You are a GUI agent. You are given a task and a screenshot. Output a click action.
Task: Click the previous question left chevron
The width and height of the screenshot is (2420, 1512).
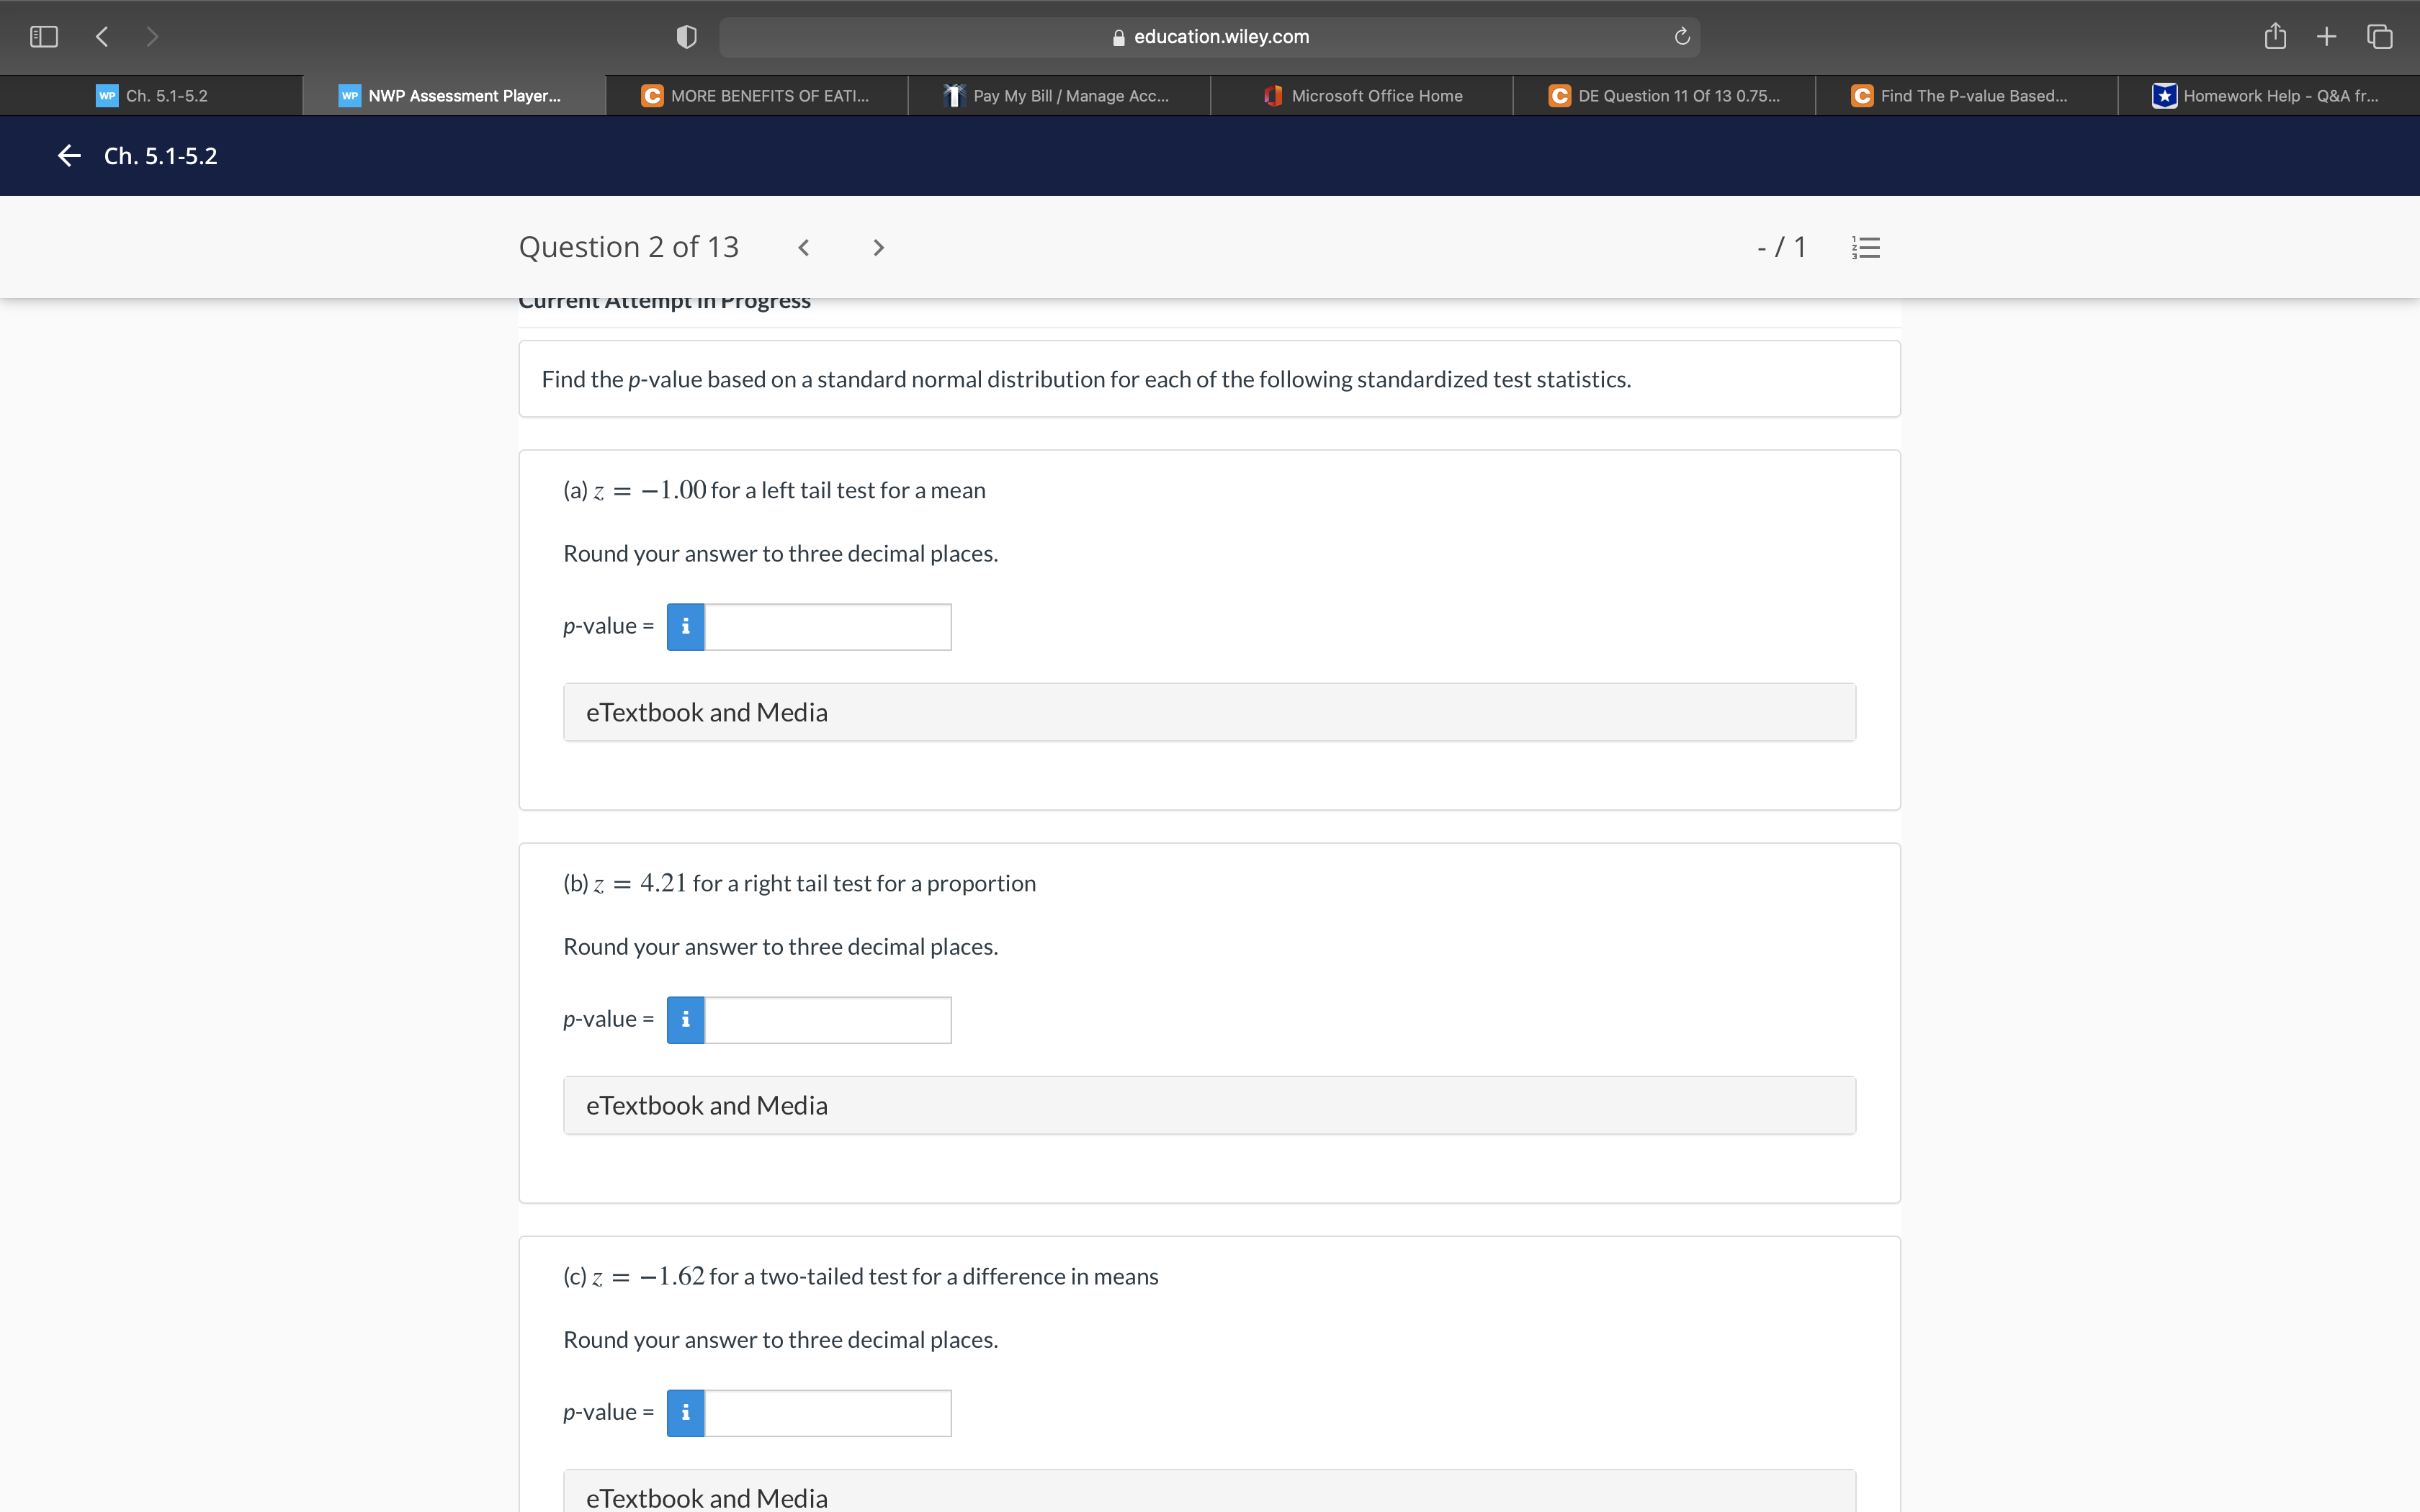804,246
